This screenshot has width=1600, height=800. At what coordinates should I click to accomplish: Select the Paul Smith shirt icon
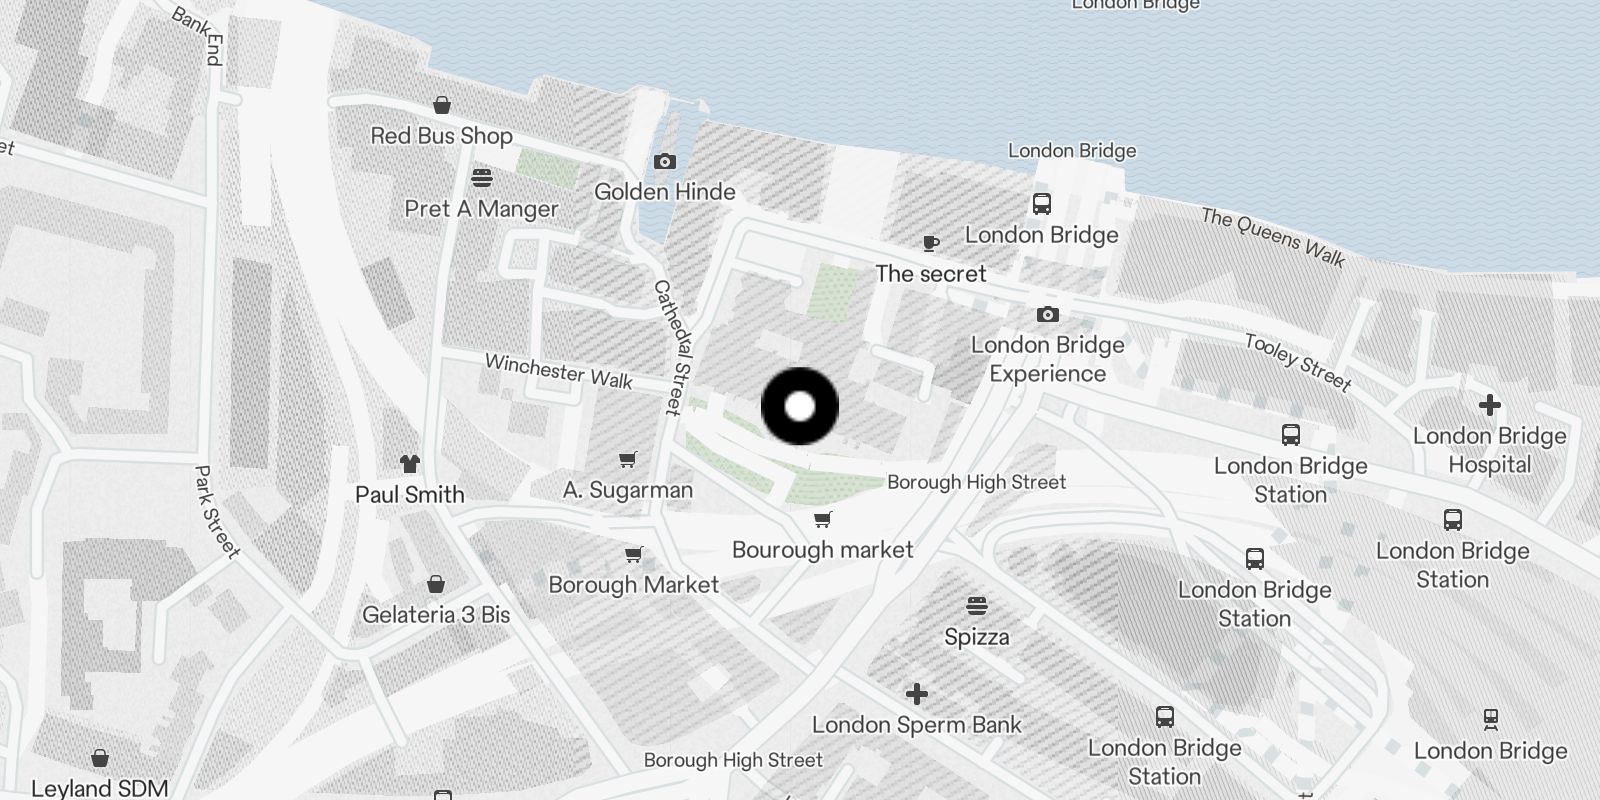coord(410,464)
